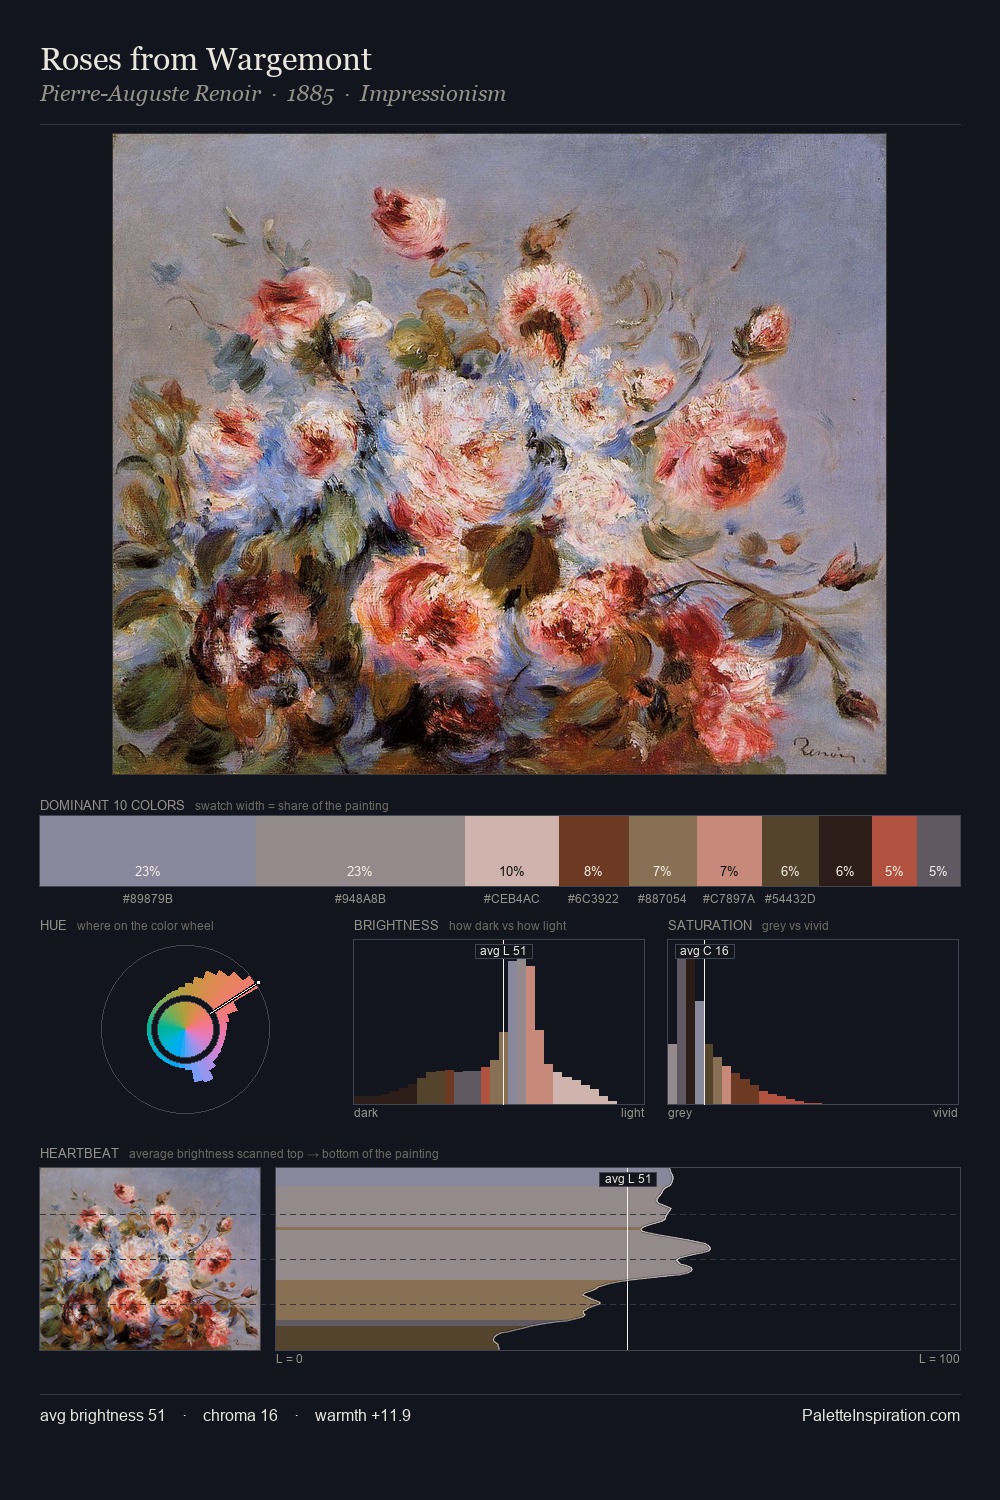Click 'grey vs vivid' caption
This screenshot has width=1000, height=1500.
coord(795,926)
